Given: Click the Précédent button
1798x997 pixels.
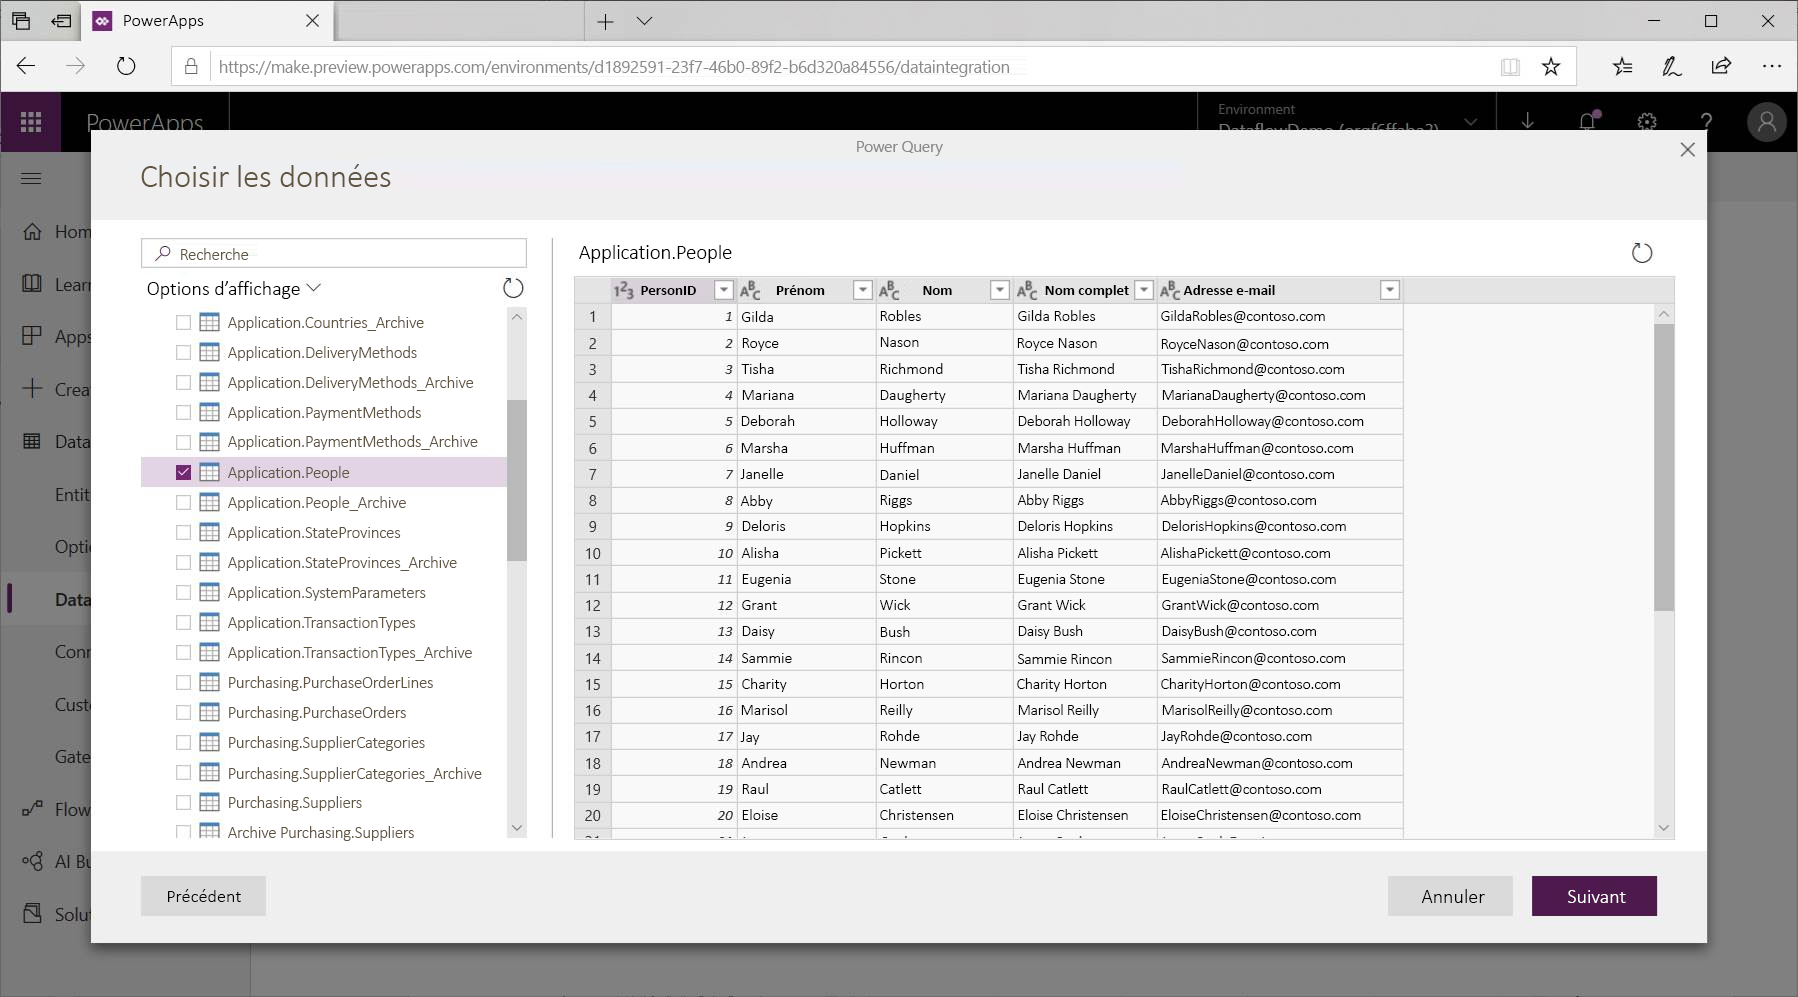Looking at the screenshot, I should click(x=203, y=896).
